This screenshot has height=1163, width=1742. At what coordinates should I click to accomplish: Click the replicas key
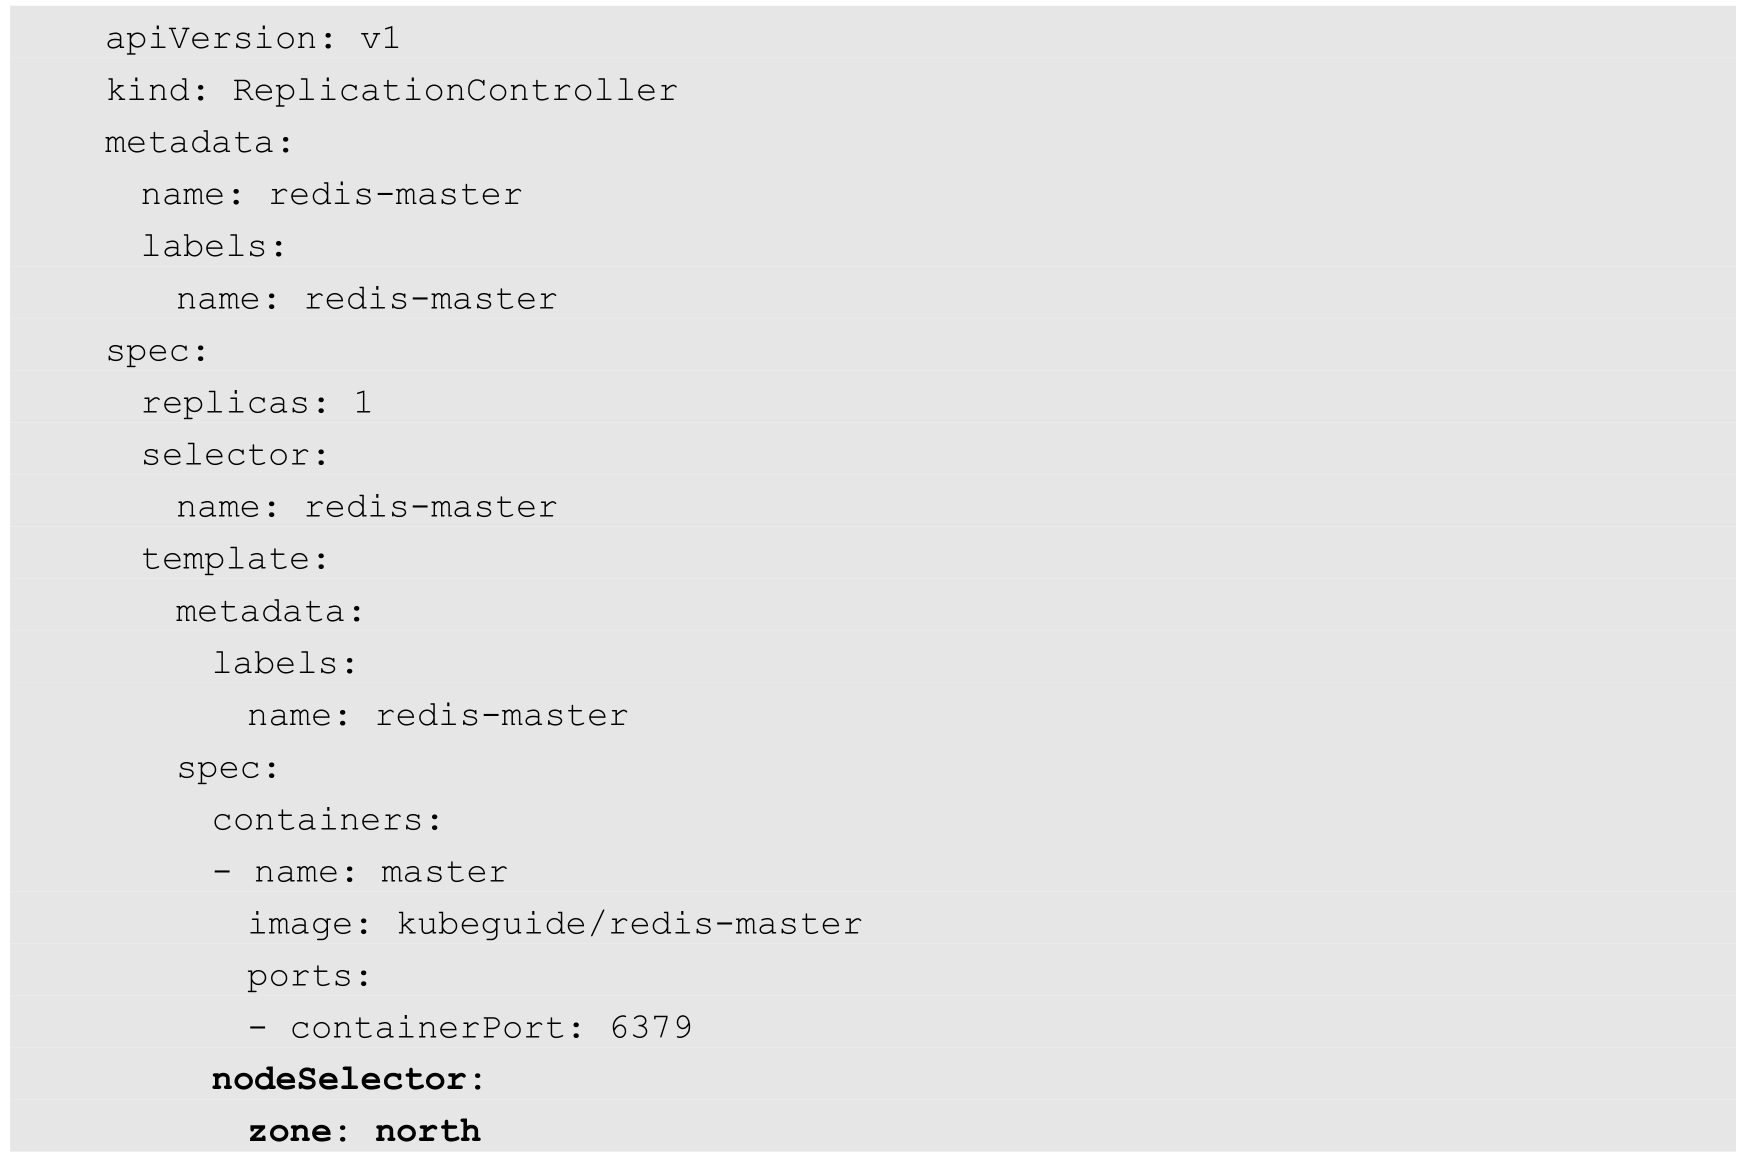(x=226, y=403)
